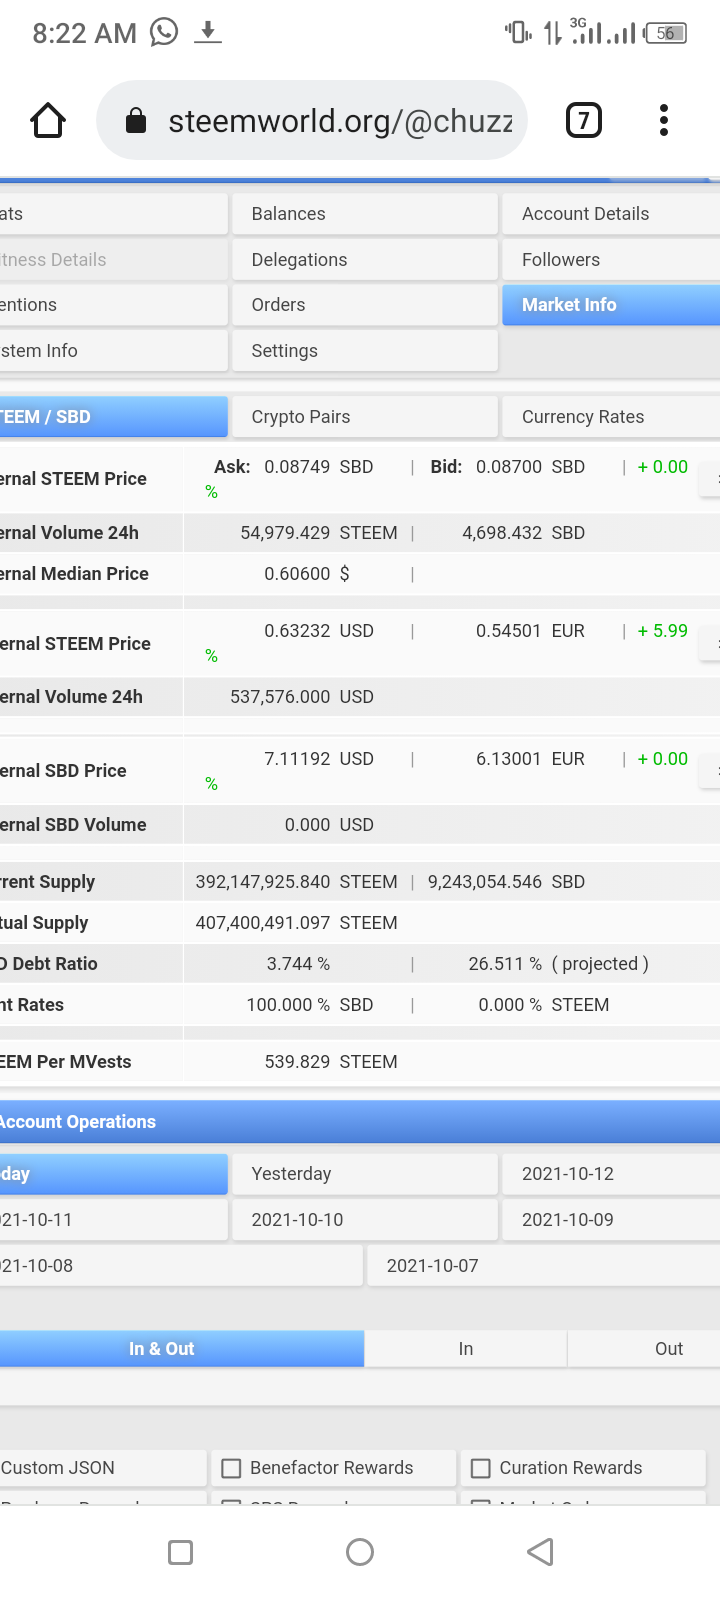Tap the Android home circle button
Viewport: 720px width, 1600px height.
[360, 1552]
